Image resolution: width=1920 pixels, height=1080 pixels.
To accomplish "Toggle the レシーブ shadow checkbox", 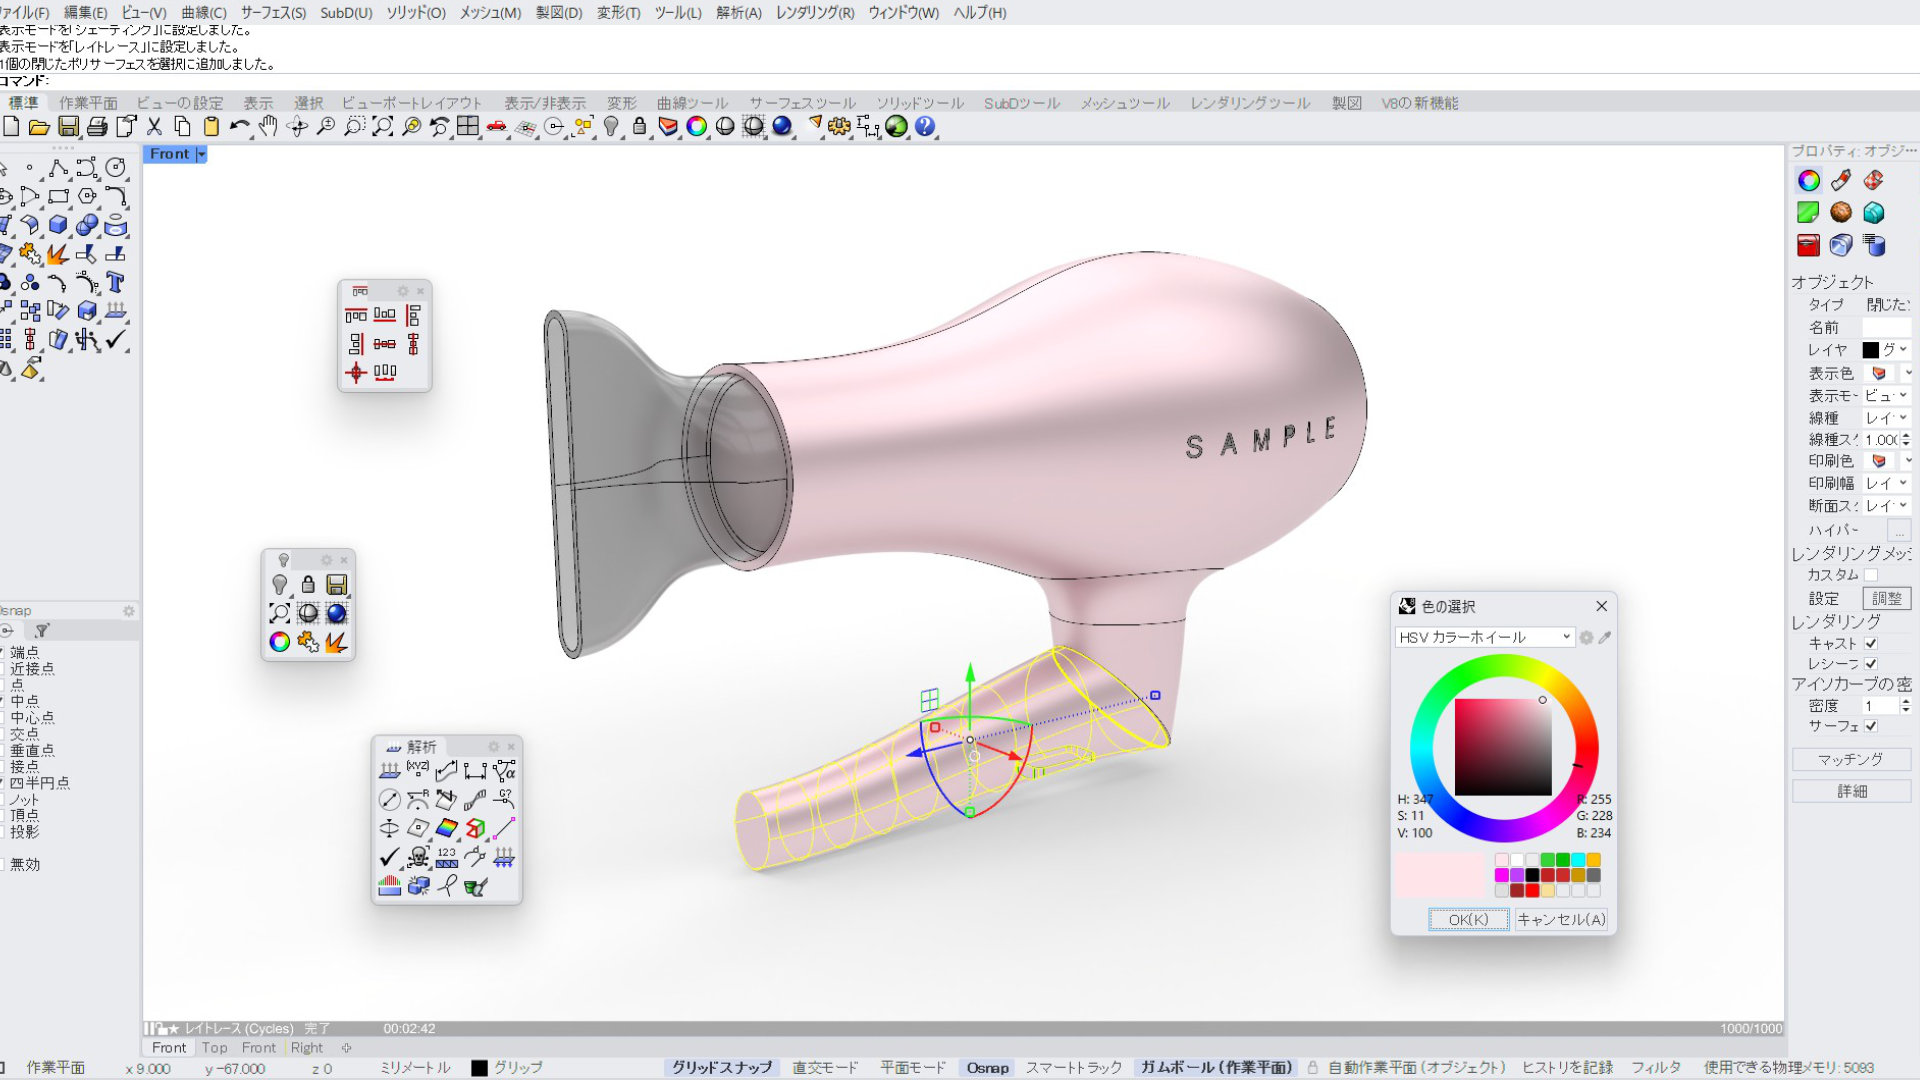I will pyautogui.click(x=1871, y=664).
